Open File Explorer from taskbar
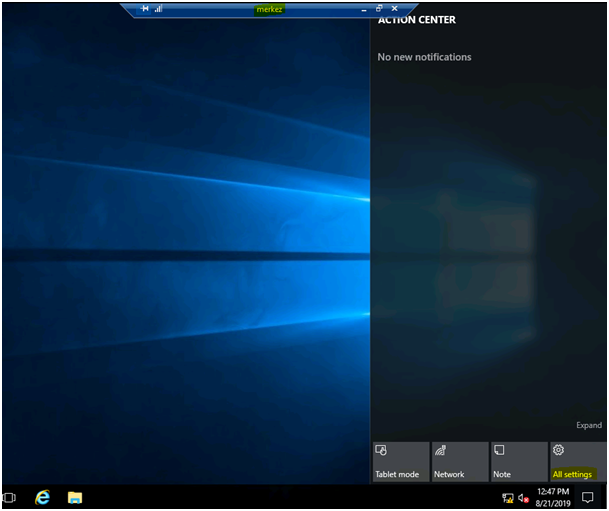The width and height of the screenshot is (609, 511). (75, 497)
